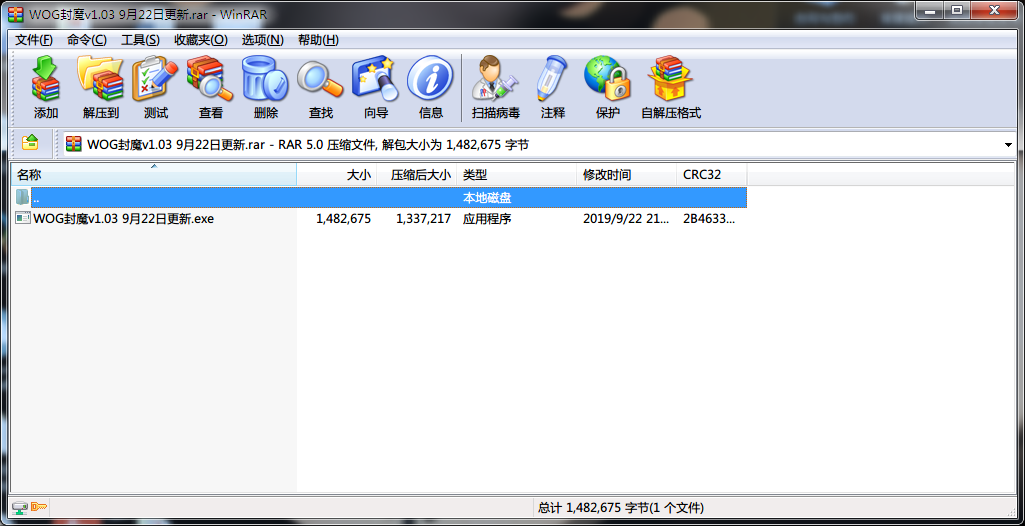This screenshot has width=1025, height=526.
Task: Click the drive icon in status bar
Action: coord(20,507)
